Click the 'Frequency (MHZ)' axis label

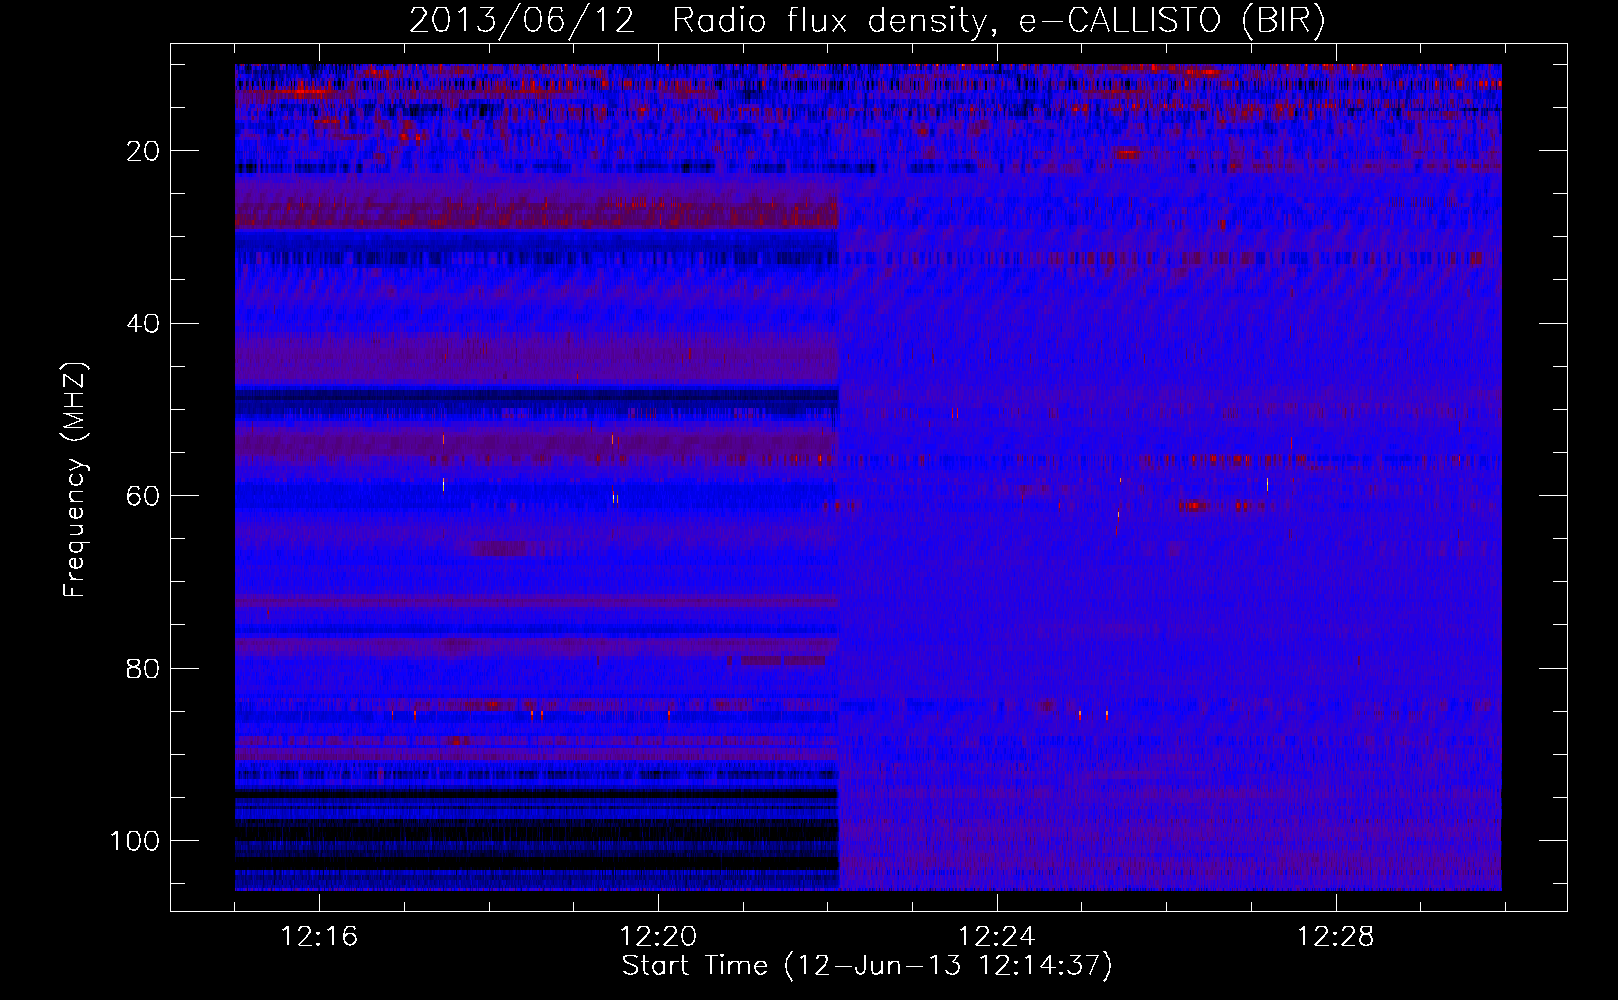pyautogui.click(x=75, y=479)
